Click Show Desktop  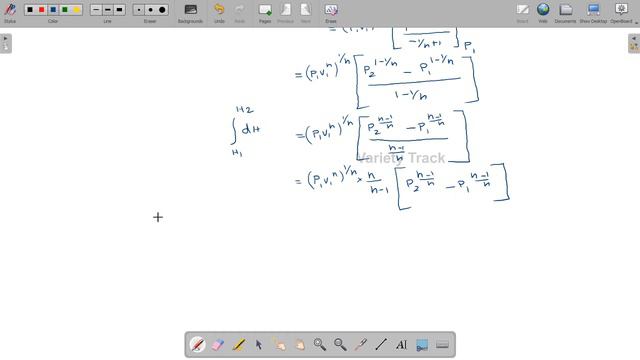tap(593, 13)
